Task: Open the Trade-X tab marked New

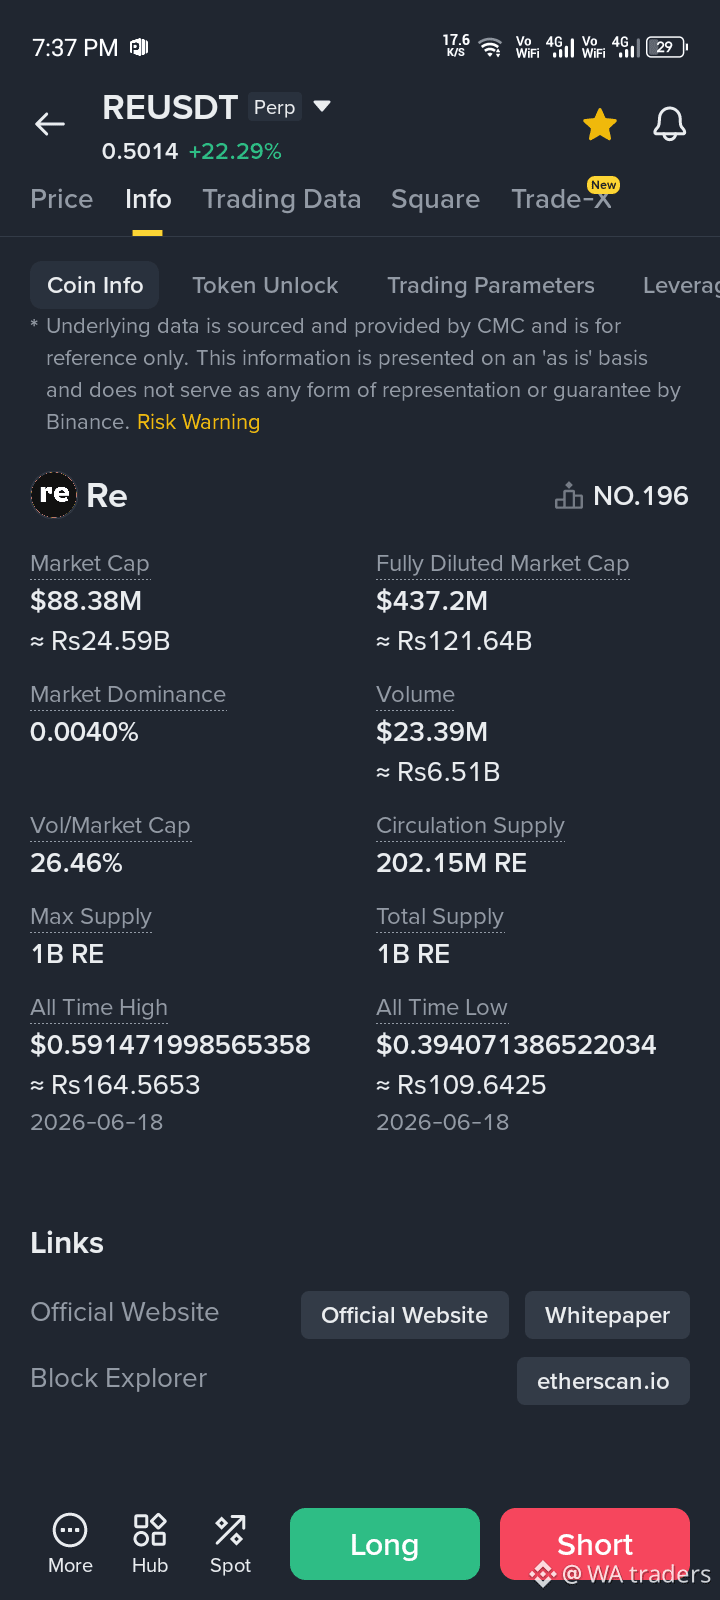Action: point(562,198)
